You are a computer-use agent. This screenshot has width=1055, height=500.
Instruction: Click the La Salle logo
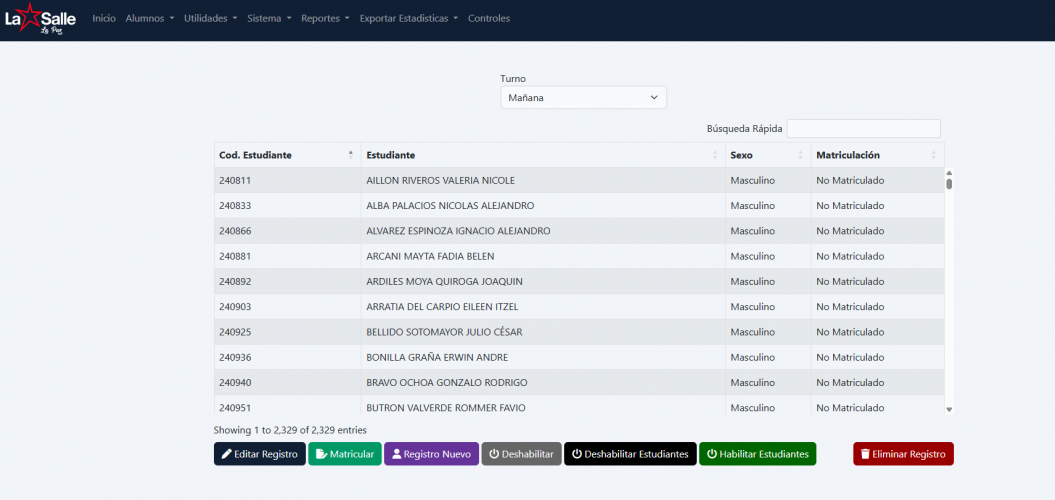[x=40, y=19]
